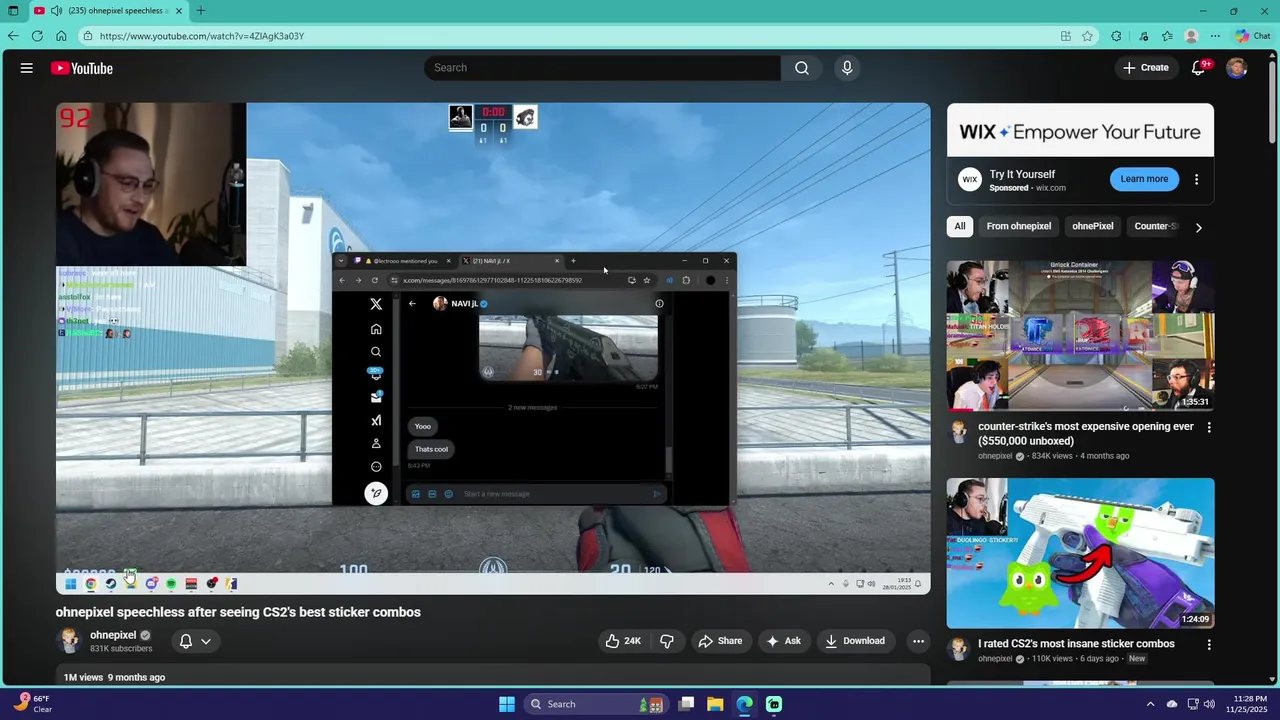The width and height of the screenshot is (1280, 720).
Task: Open the YouTube account avatar menu
Action: tap(1237, 68)
